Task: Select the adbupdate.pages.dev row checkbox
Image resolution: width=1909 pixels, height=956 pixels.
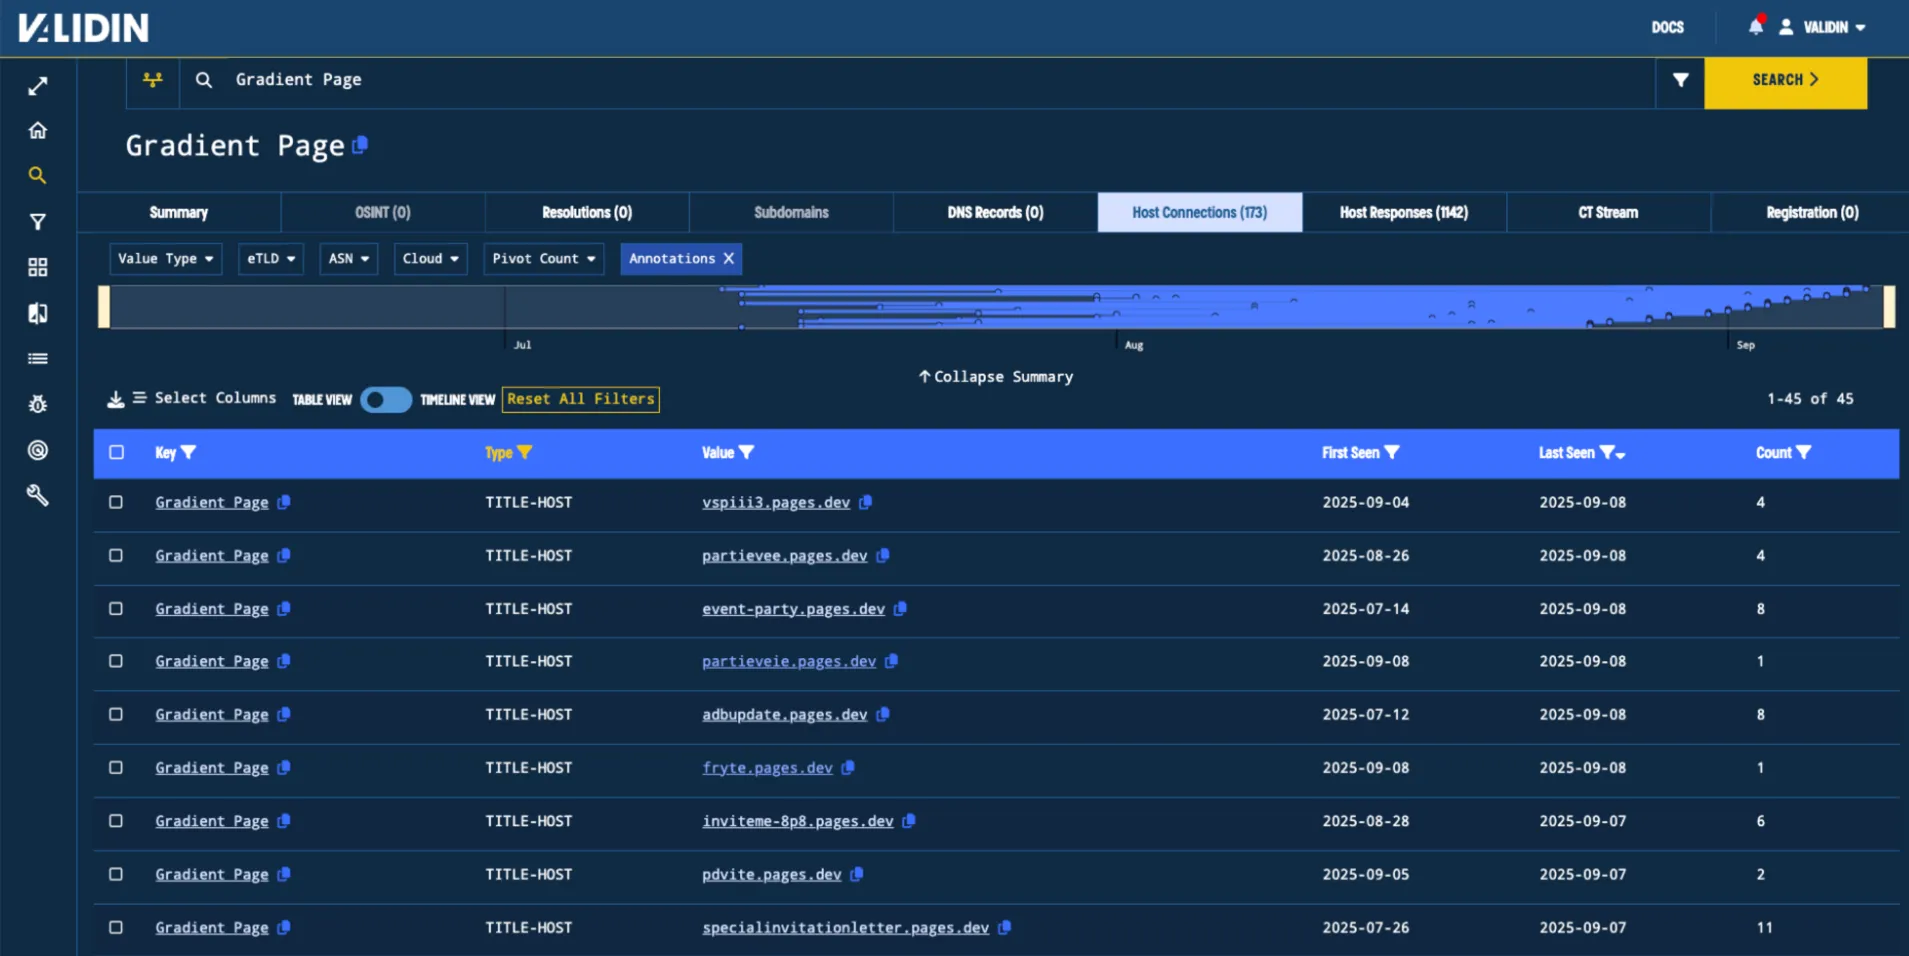Action: 116,714
